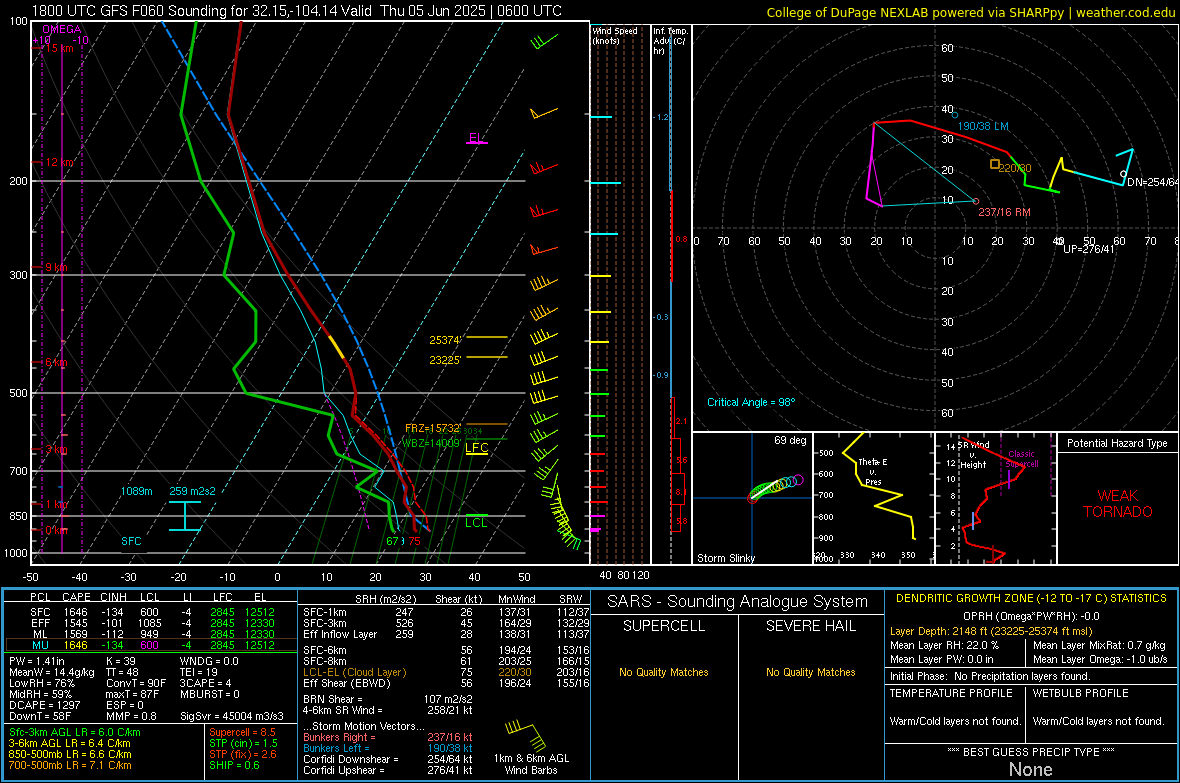
Task: Click the Bunkers Left storm motion line
Action: (x=388, y=748)
